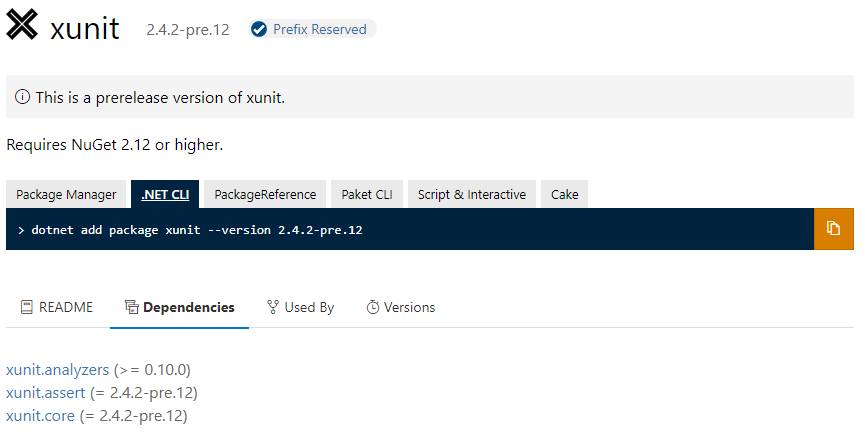Click the version label 2.4.2-pre.12 in the header
Viewport: 865px width, 432px height.
188,30
